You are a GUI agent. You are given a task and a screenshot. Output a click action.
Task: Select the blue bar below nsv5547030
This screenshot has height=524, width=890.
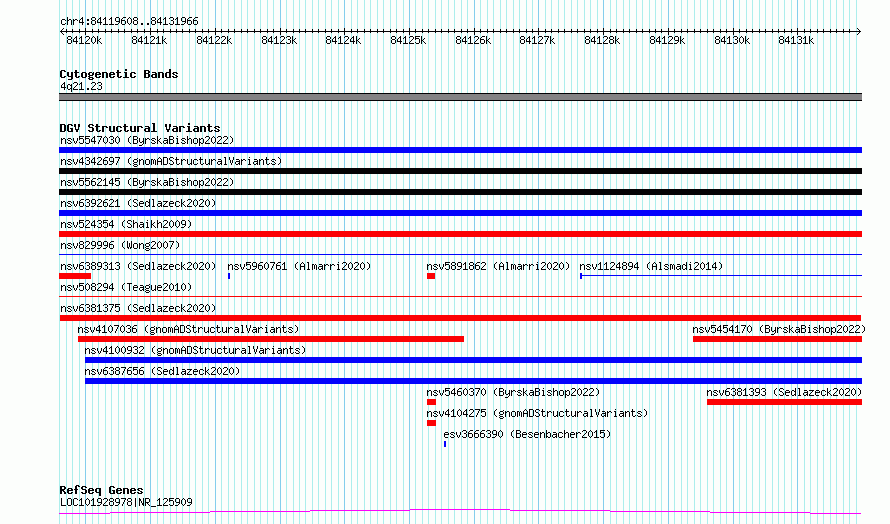[460, 150]
